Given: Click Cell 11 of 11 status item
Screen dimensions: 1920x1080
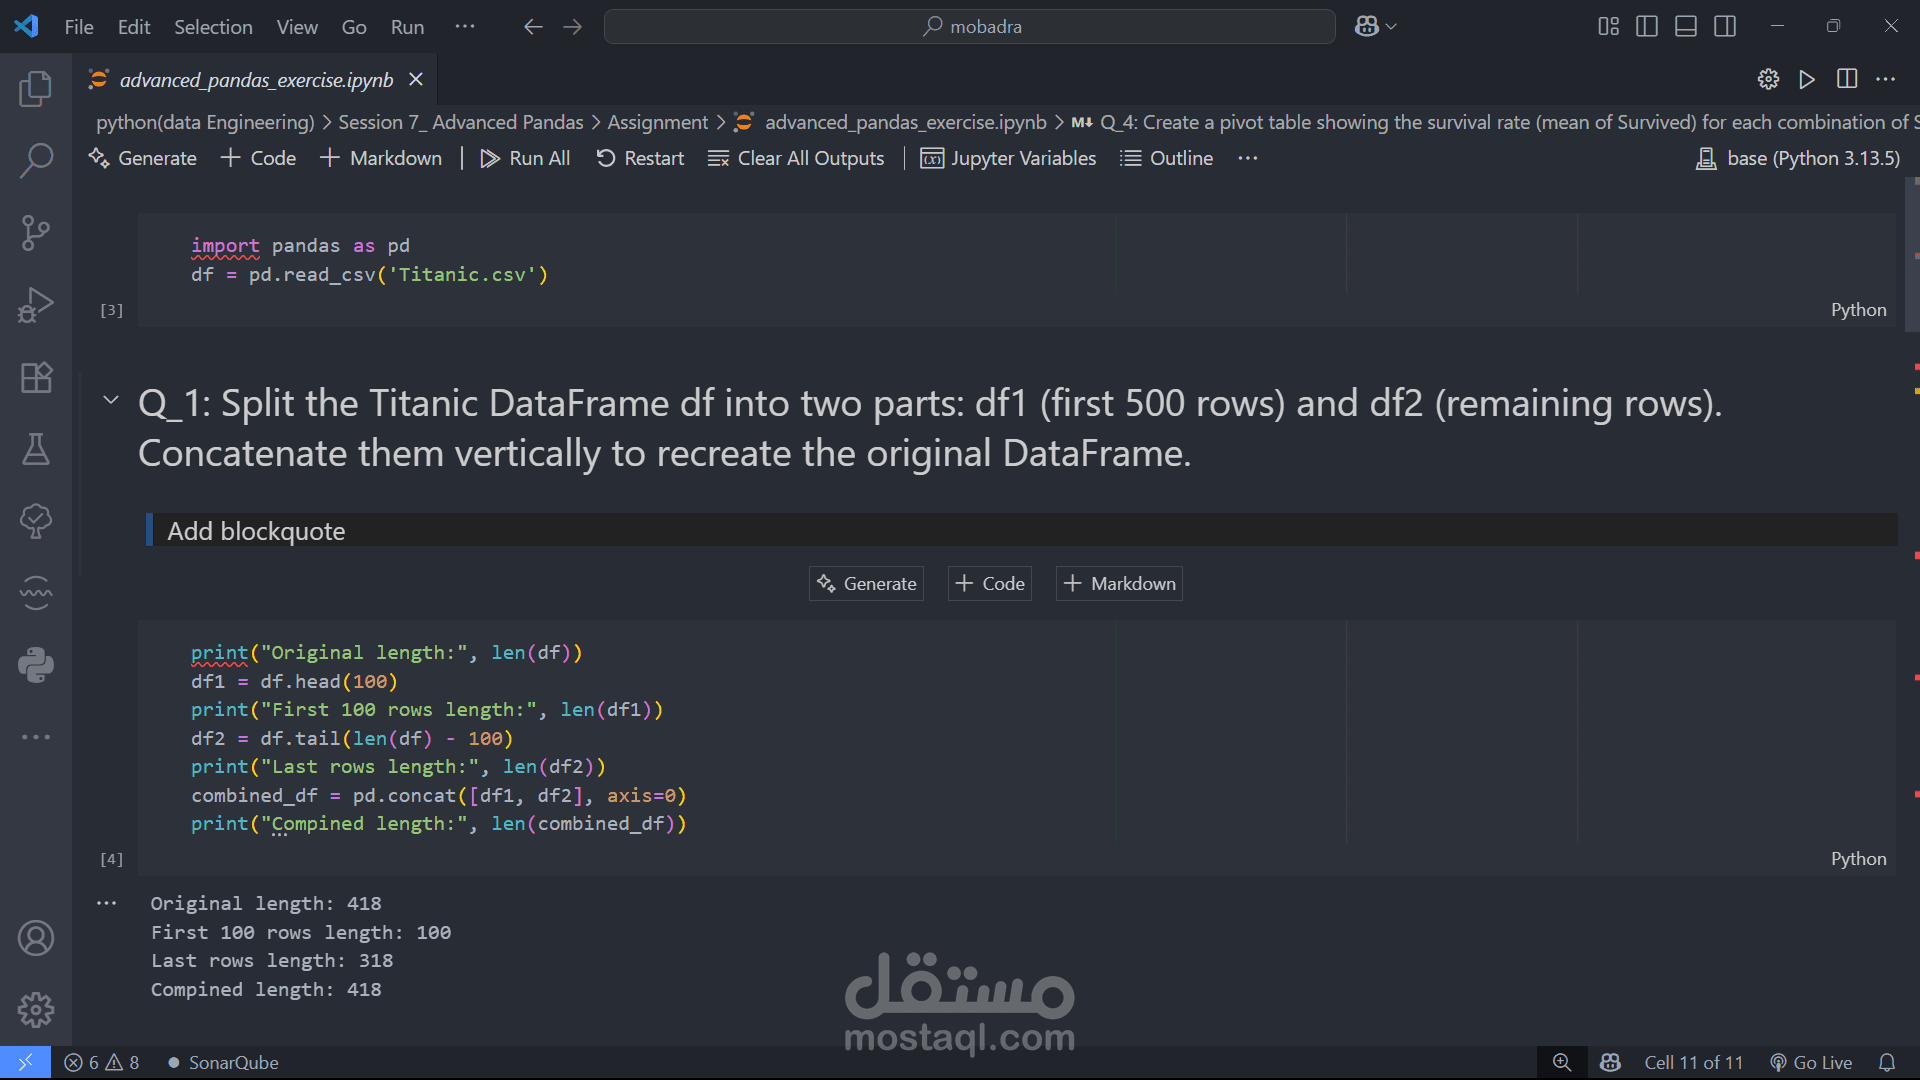Looking at the screenshot, I should [1693, 1062].
